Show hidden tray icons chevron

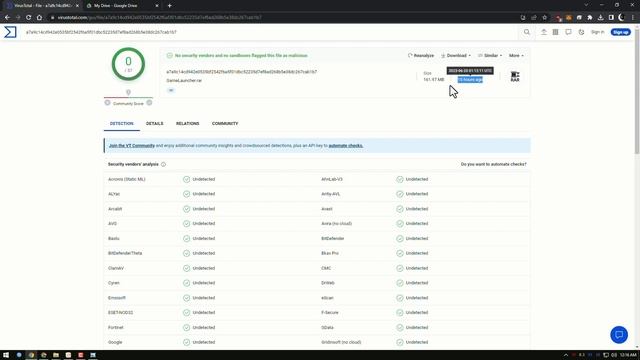tap(566, 355)
